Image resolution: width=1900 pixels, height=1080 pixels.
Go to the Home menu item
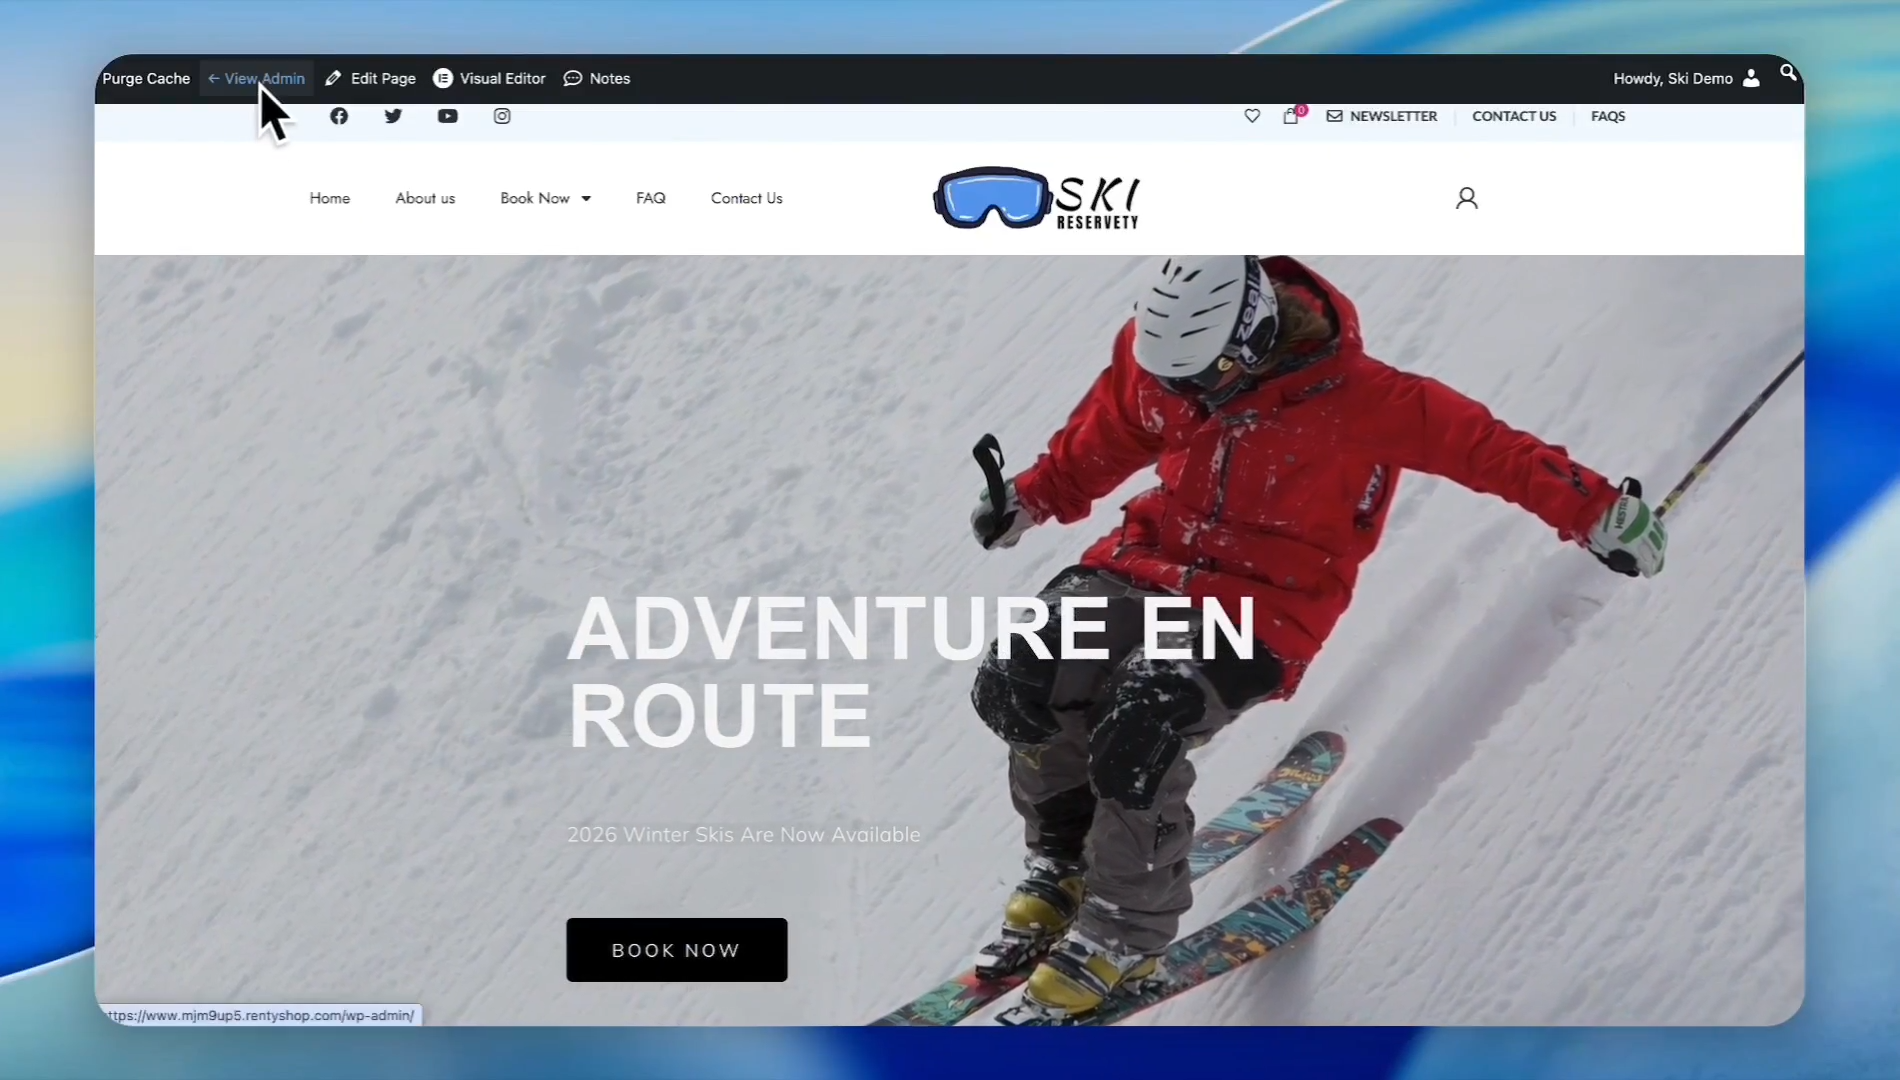point(329,198)
